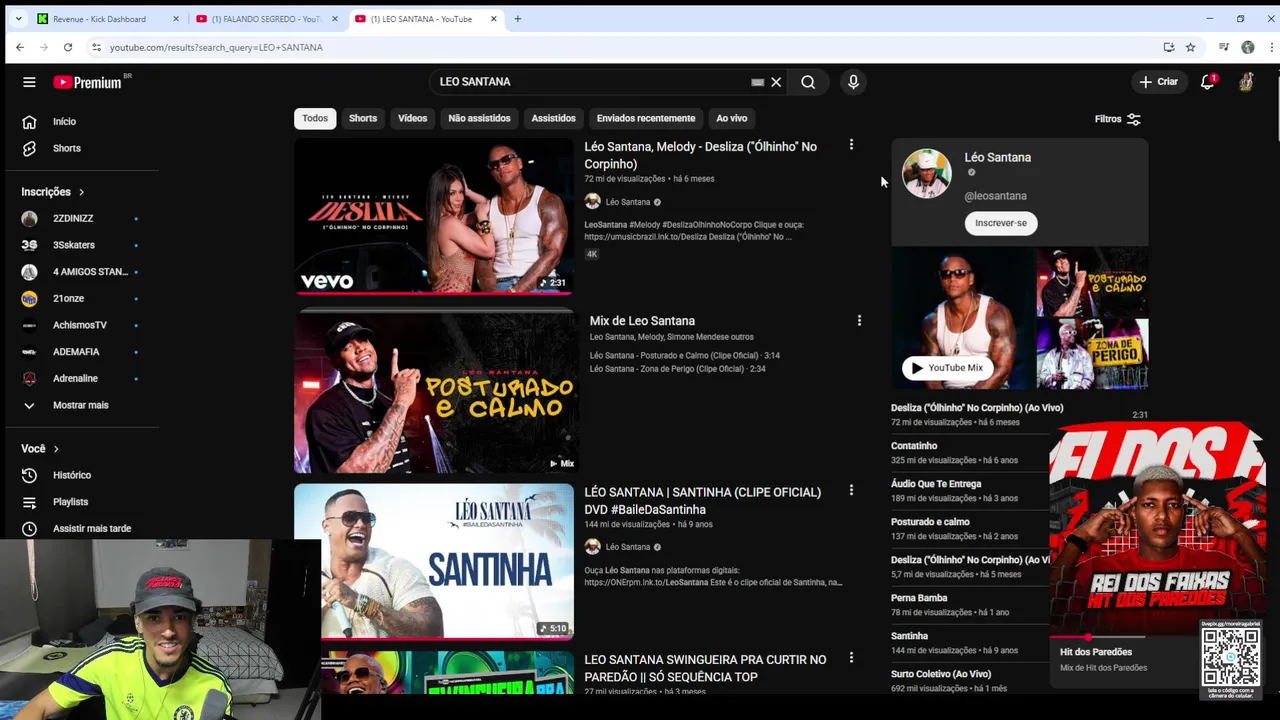
Task: Reload the page in Chrome
Action: coord(67,47)
